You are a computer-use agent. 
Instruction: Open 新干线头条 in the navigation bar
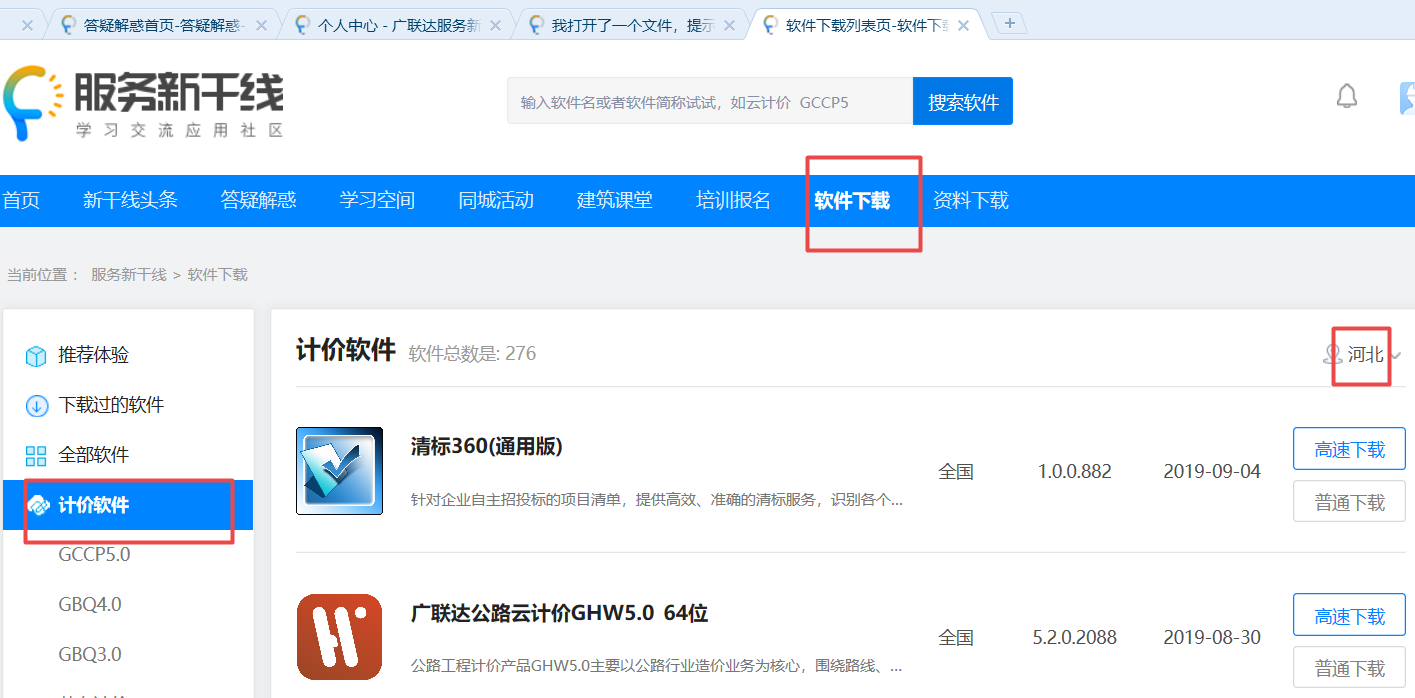[x=130, y=200]
